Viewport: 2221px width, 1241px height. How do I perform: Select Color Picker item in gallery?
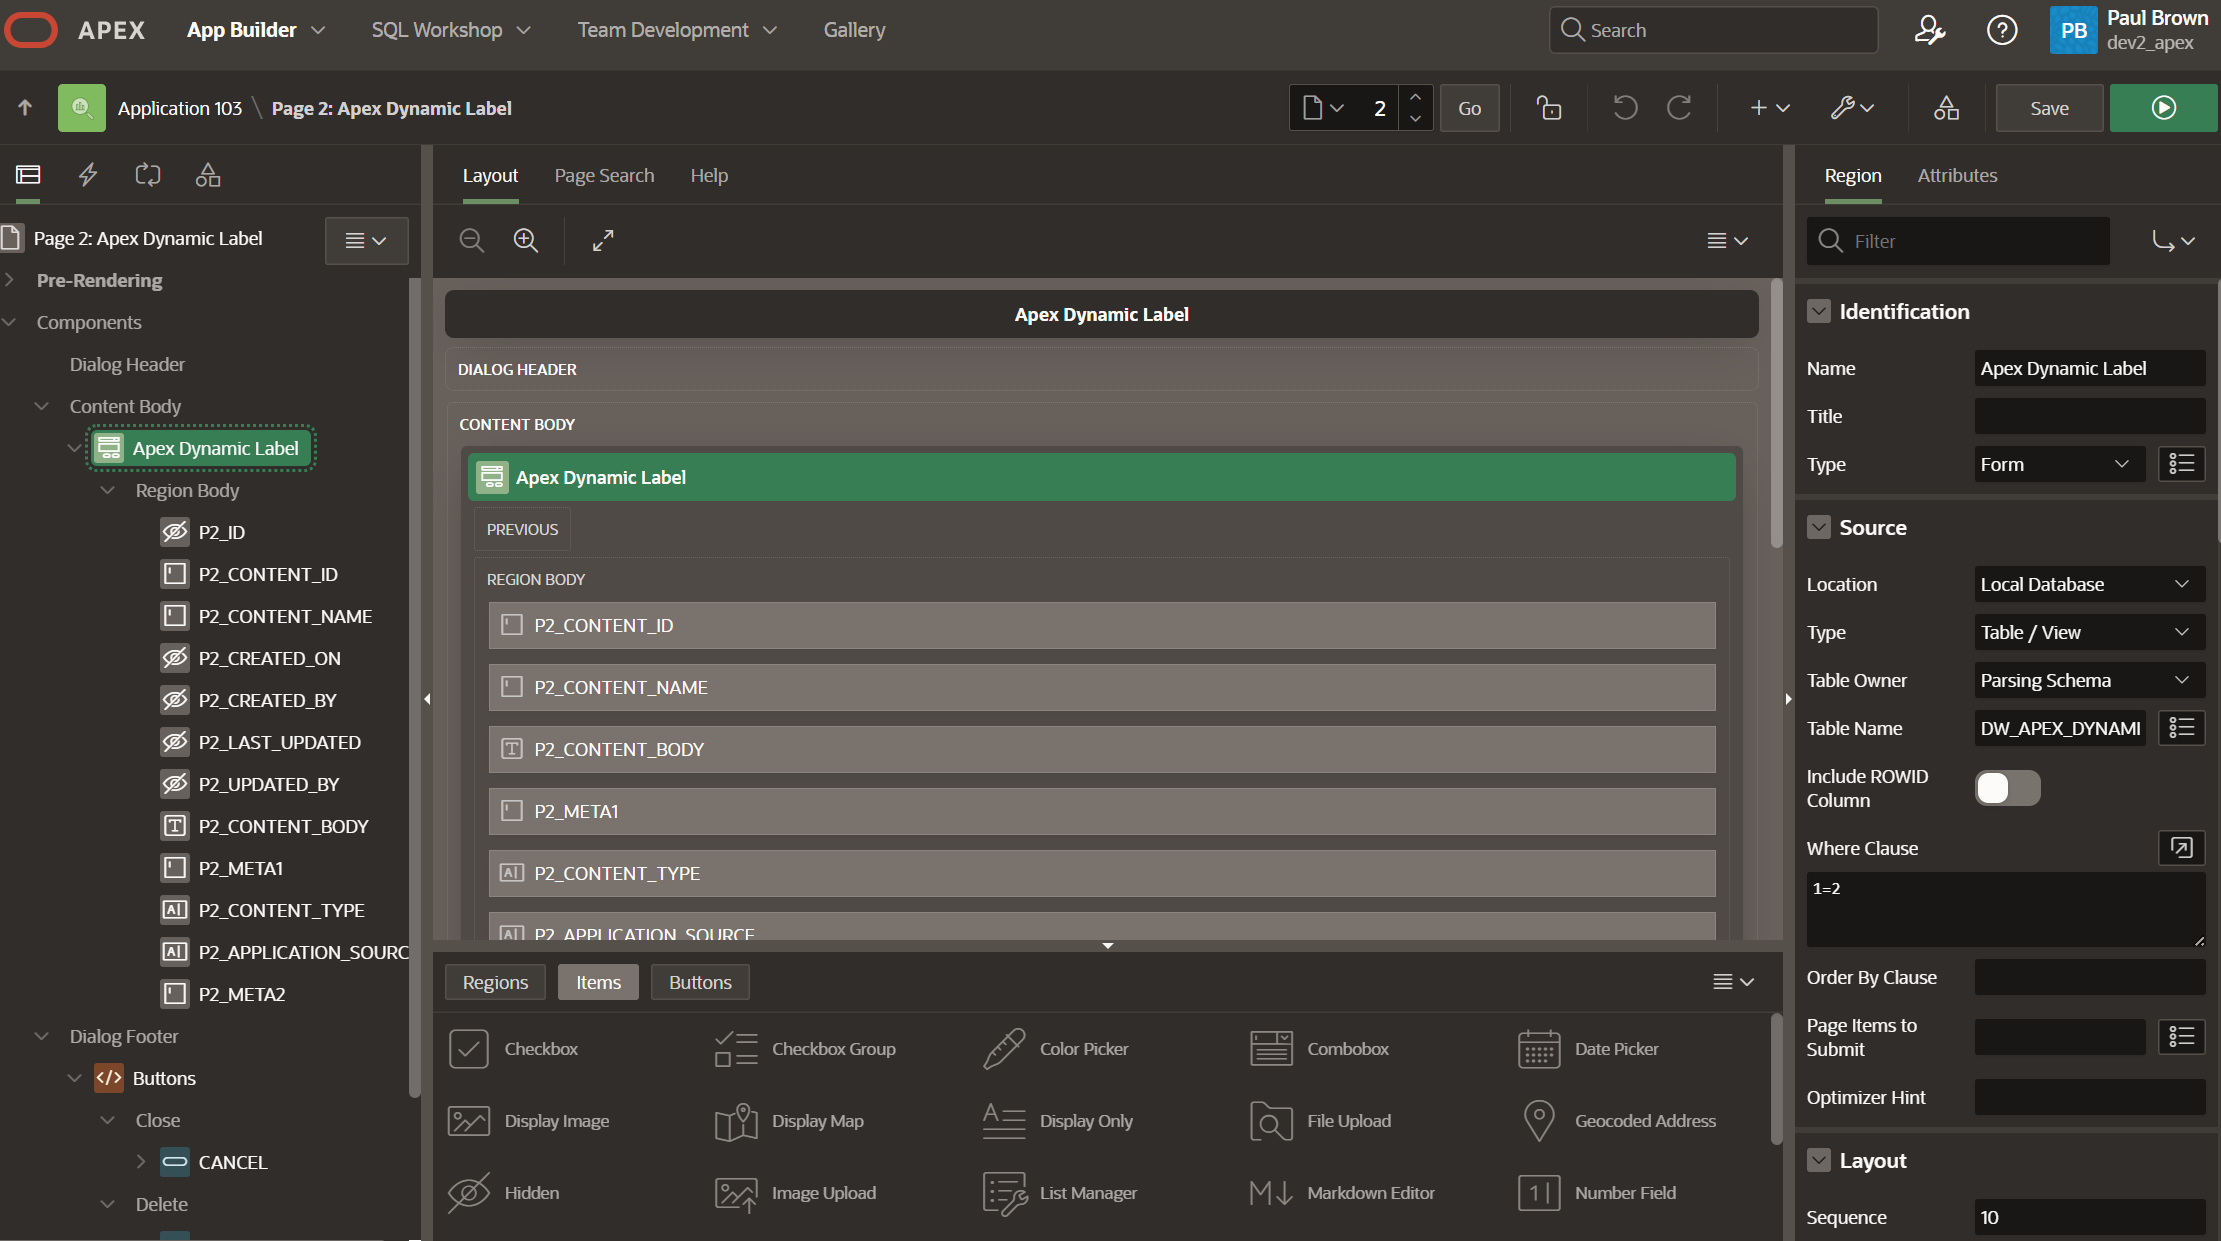pos(1056,1049)
